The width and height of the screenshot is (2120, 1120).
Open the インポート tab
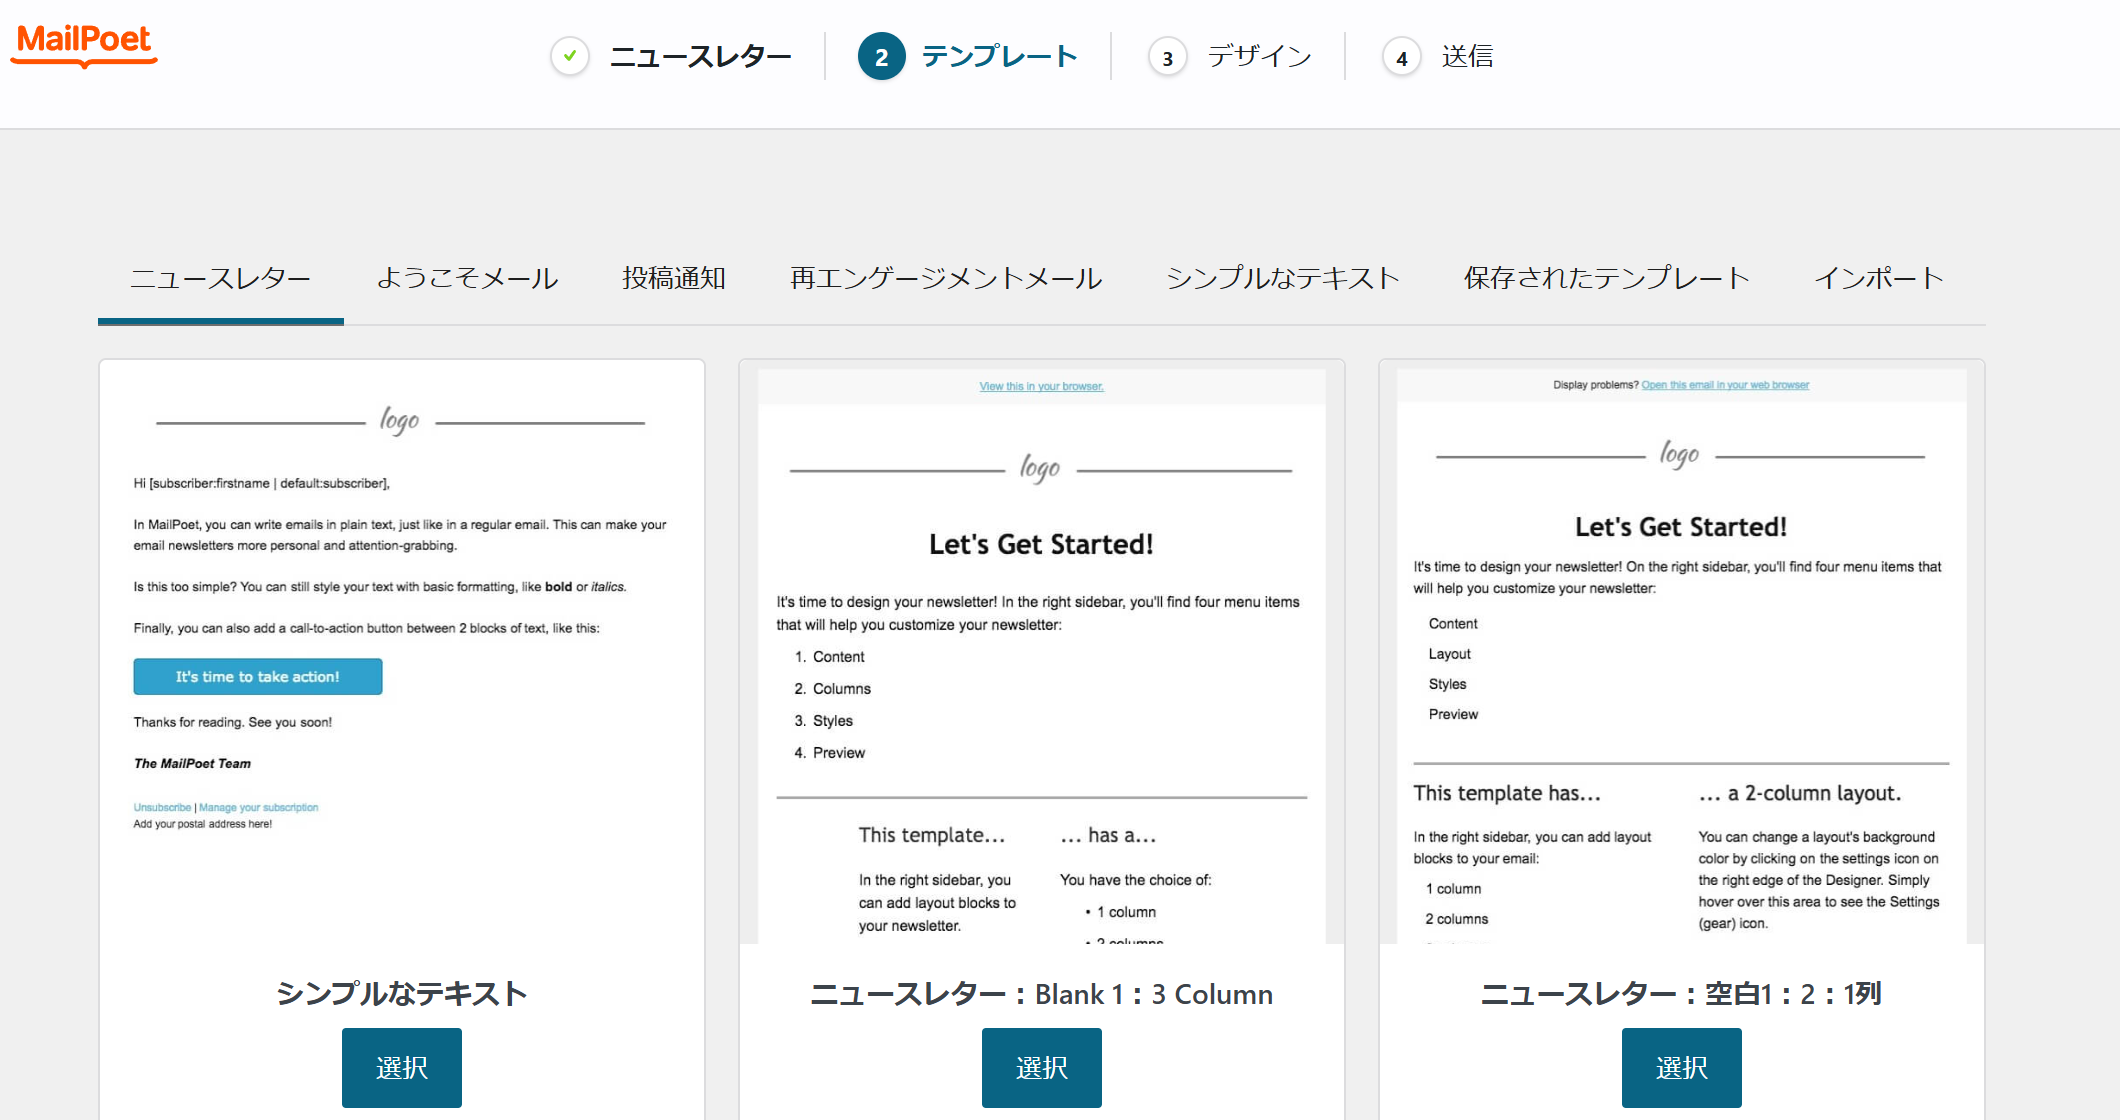tap(1879, 278)
